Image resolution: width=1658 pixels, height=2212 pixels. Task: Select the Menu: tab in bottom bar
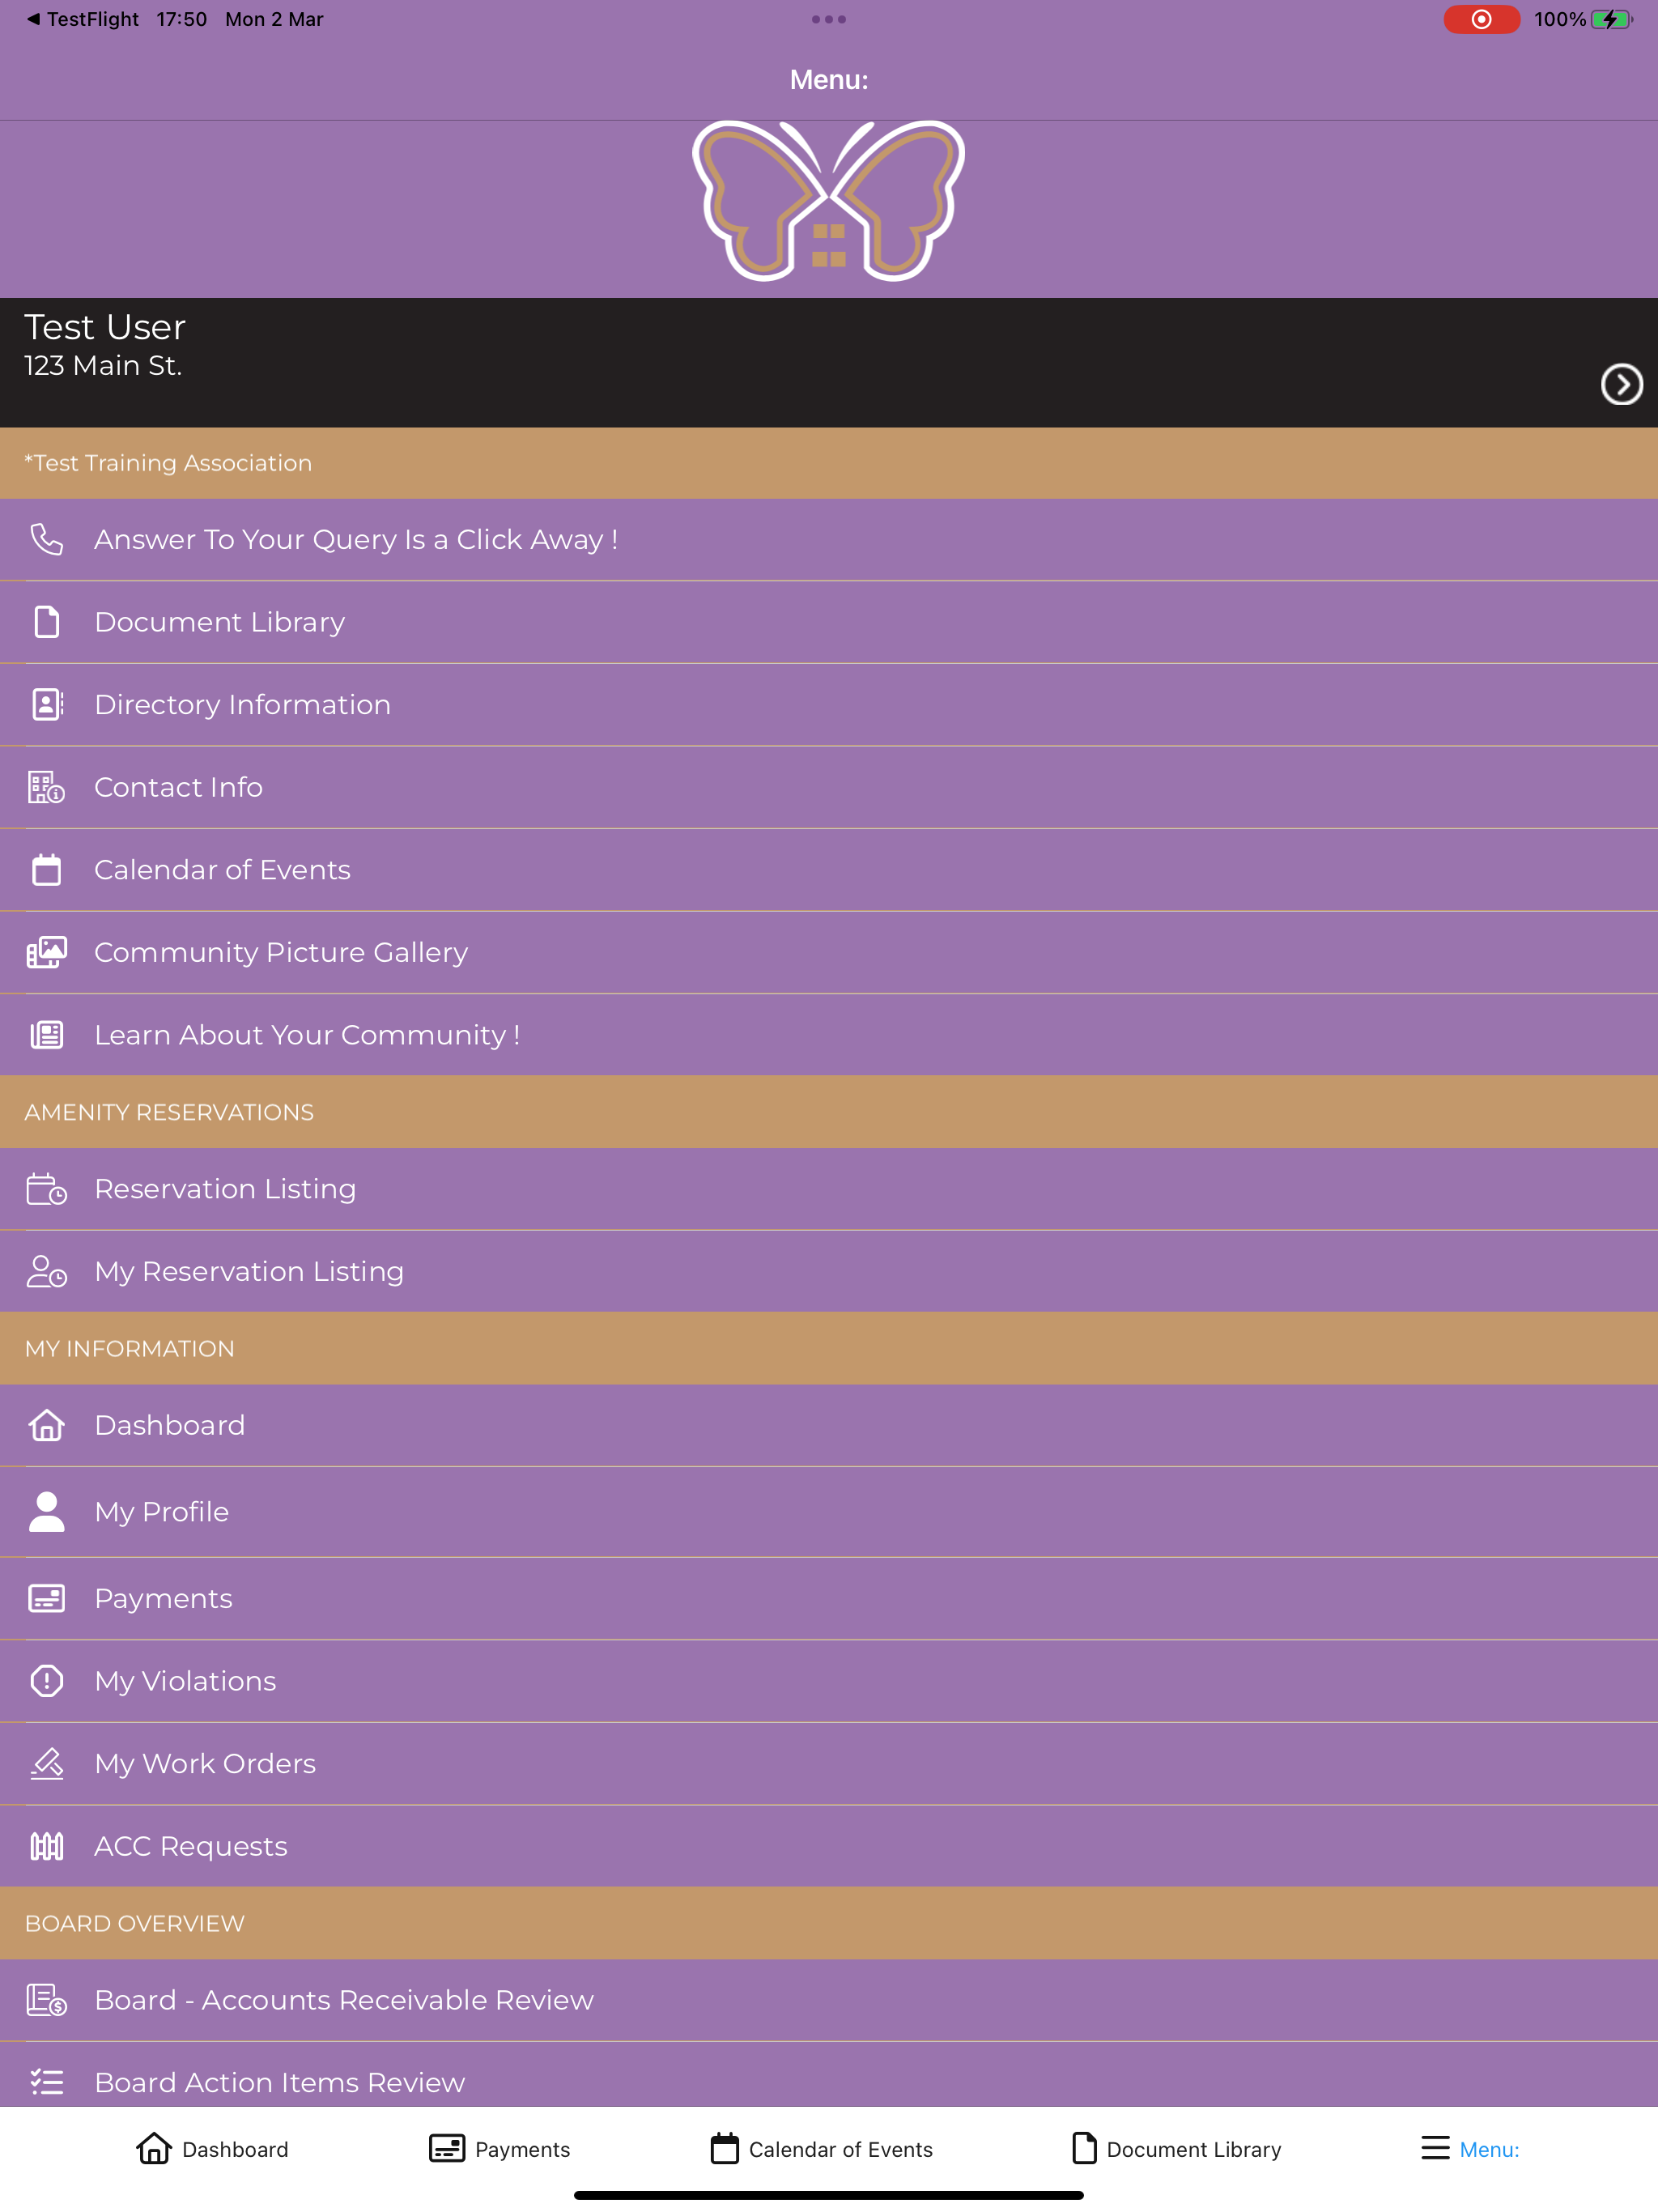[x=1470, y=2149]
